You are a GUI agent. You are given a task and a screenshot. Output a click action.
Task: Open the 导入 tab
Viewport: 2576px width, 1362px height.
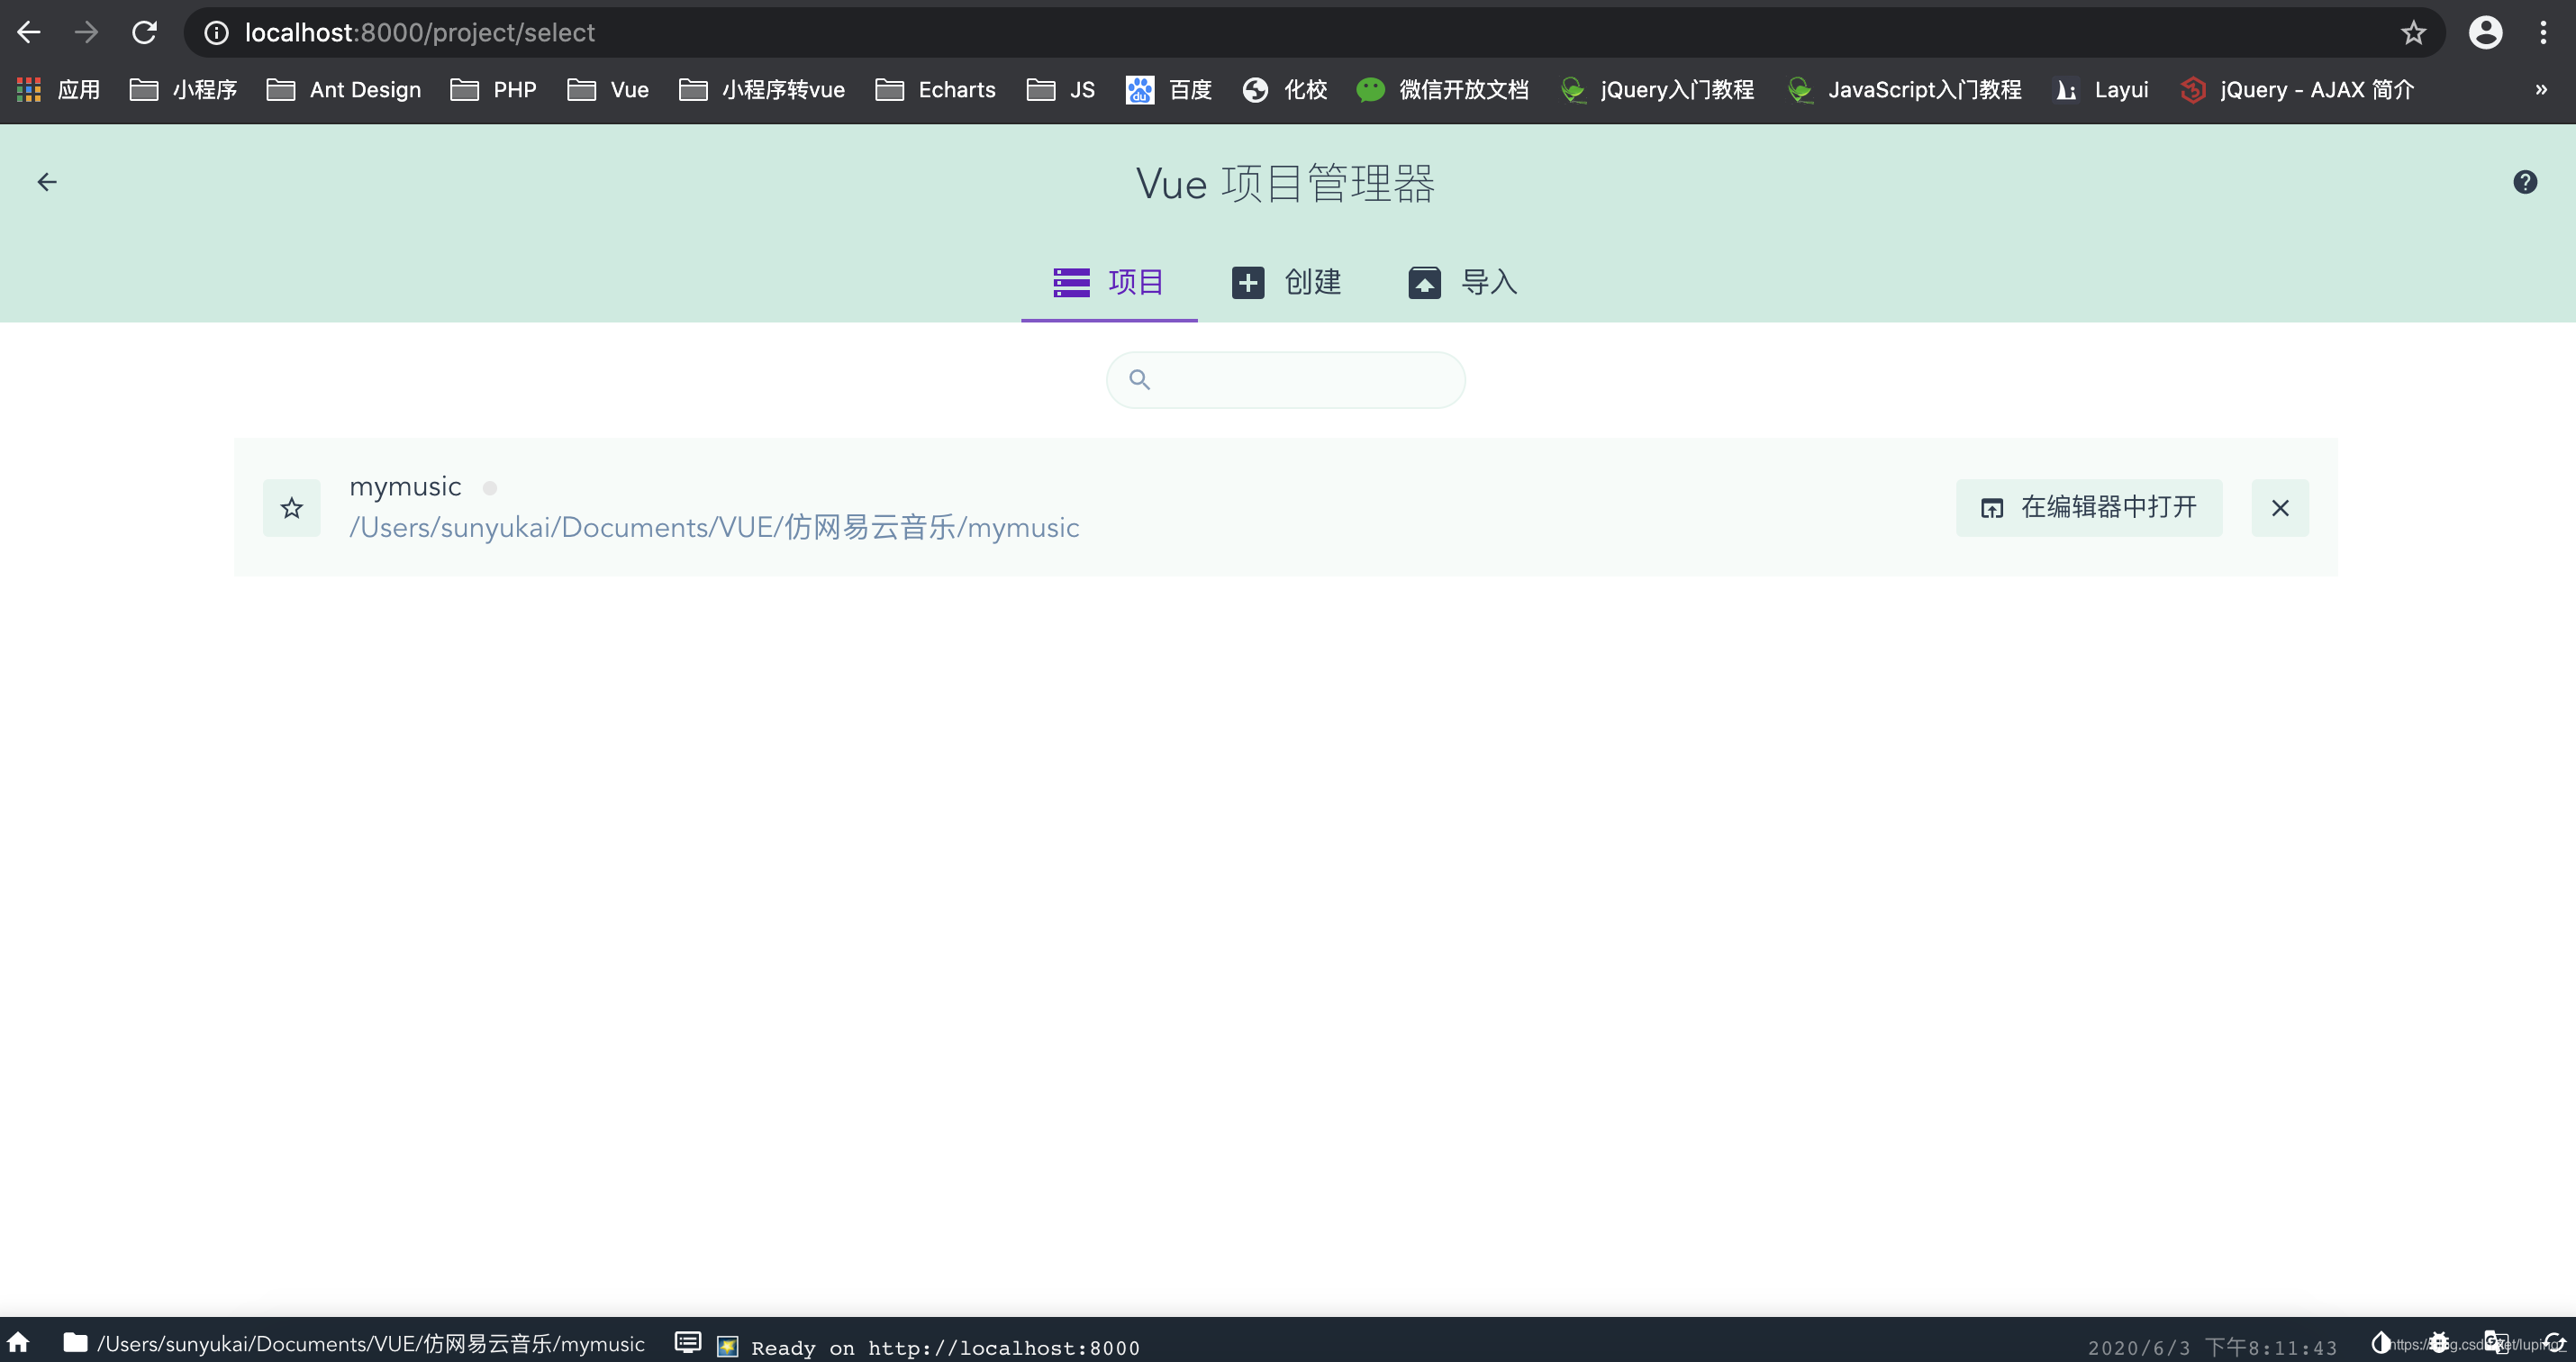click(1462, 282)
